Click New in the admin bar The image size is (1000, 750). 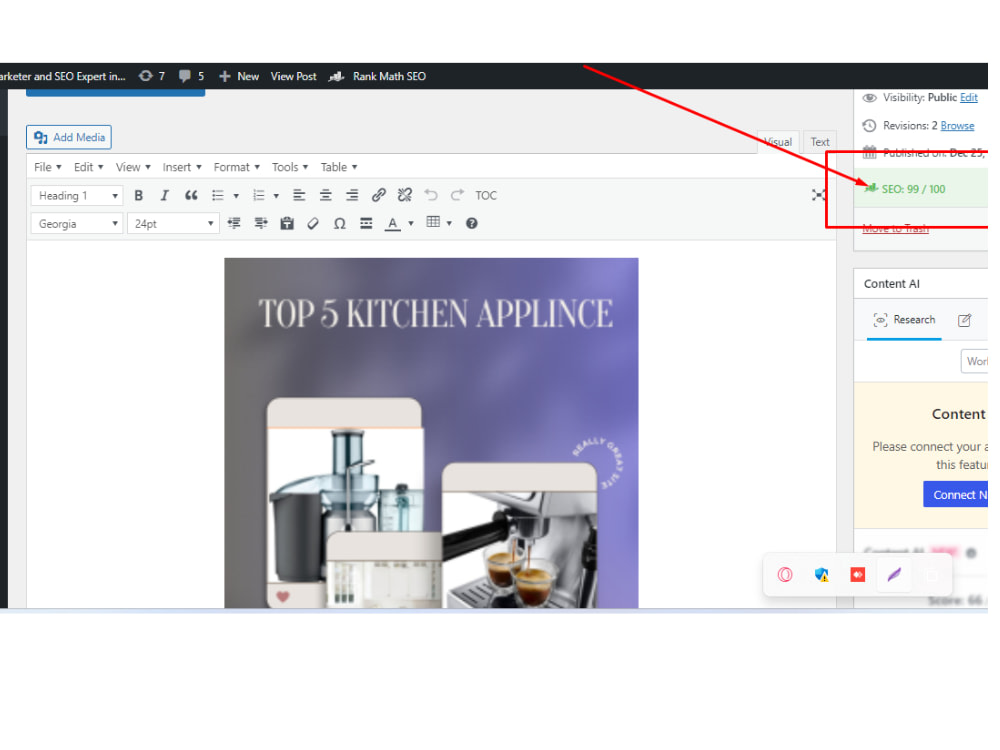pos(239,77)
